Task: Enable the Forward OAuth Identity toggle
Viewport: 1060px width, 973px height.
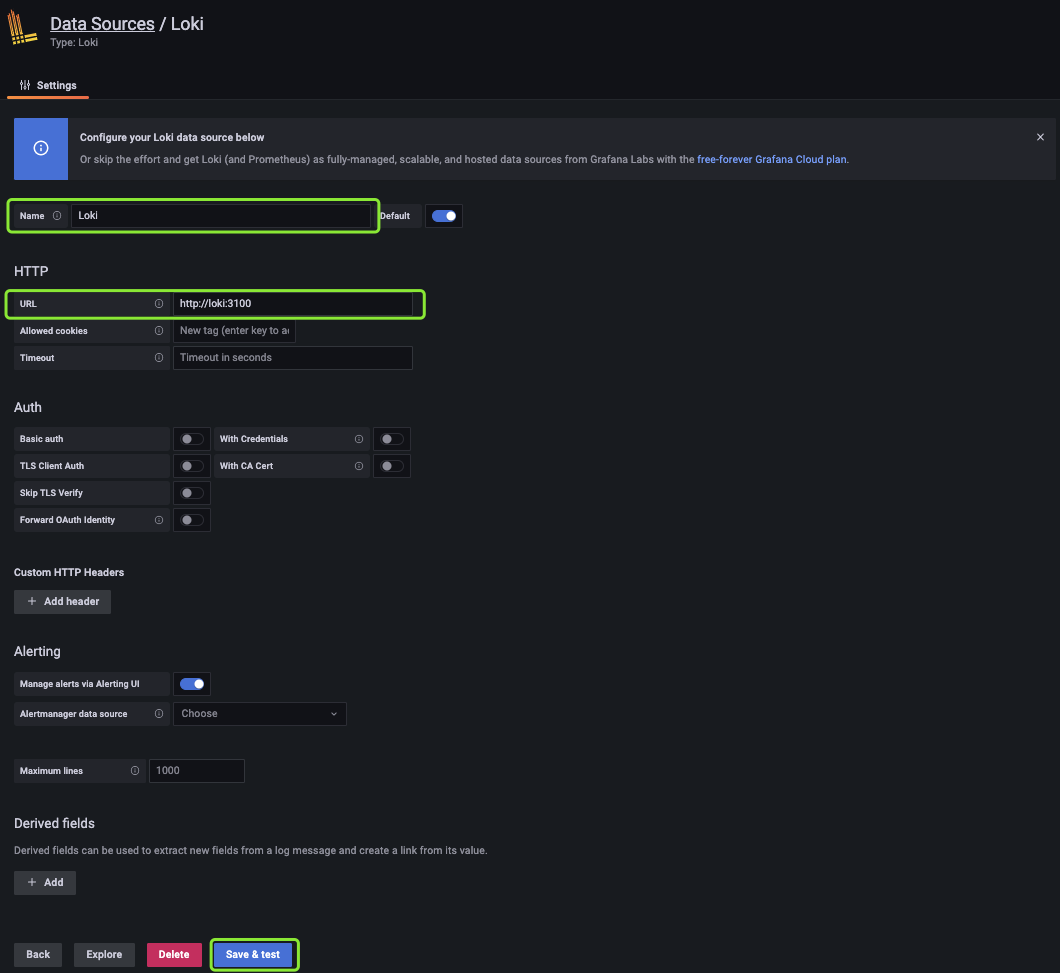Action: point(192,520)
